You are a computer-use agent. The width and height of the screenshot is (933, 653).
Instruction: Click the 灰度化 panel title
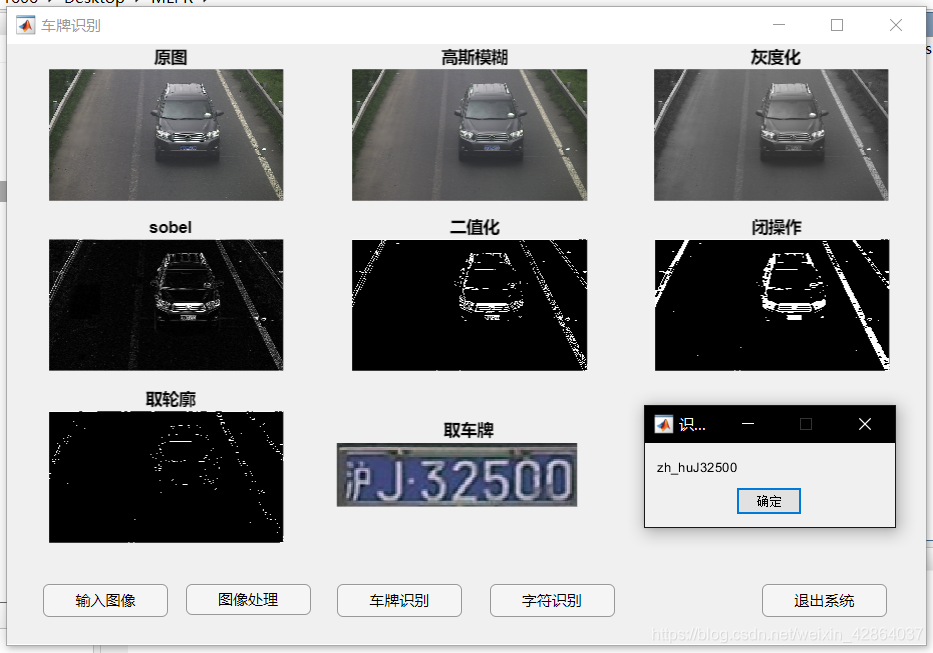point(775,57)
